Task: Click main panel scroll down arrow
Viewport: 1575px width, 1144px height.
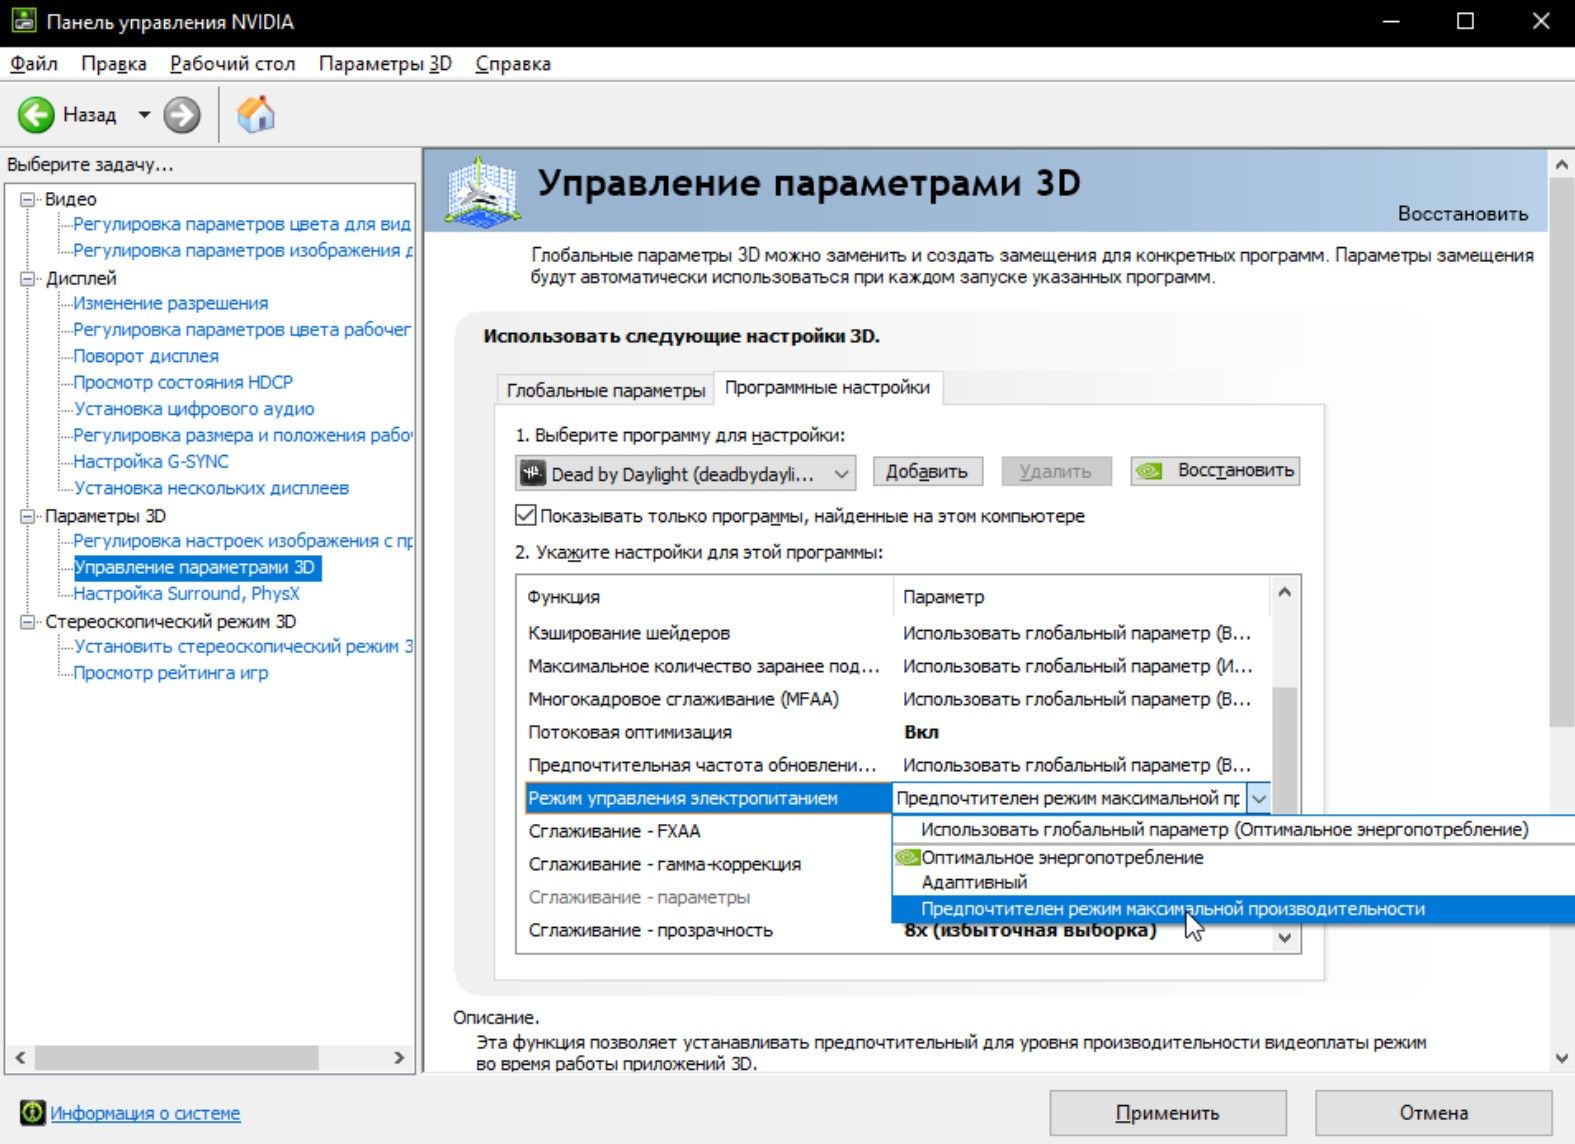Action: point(1562,1058)
